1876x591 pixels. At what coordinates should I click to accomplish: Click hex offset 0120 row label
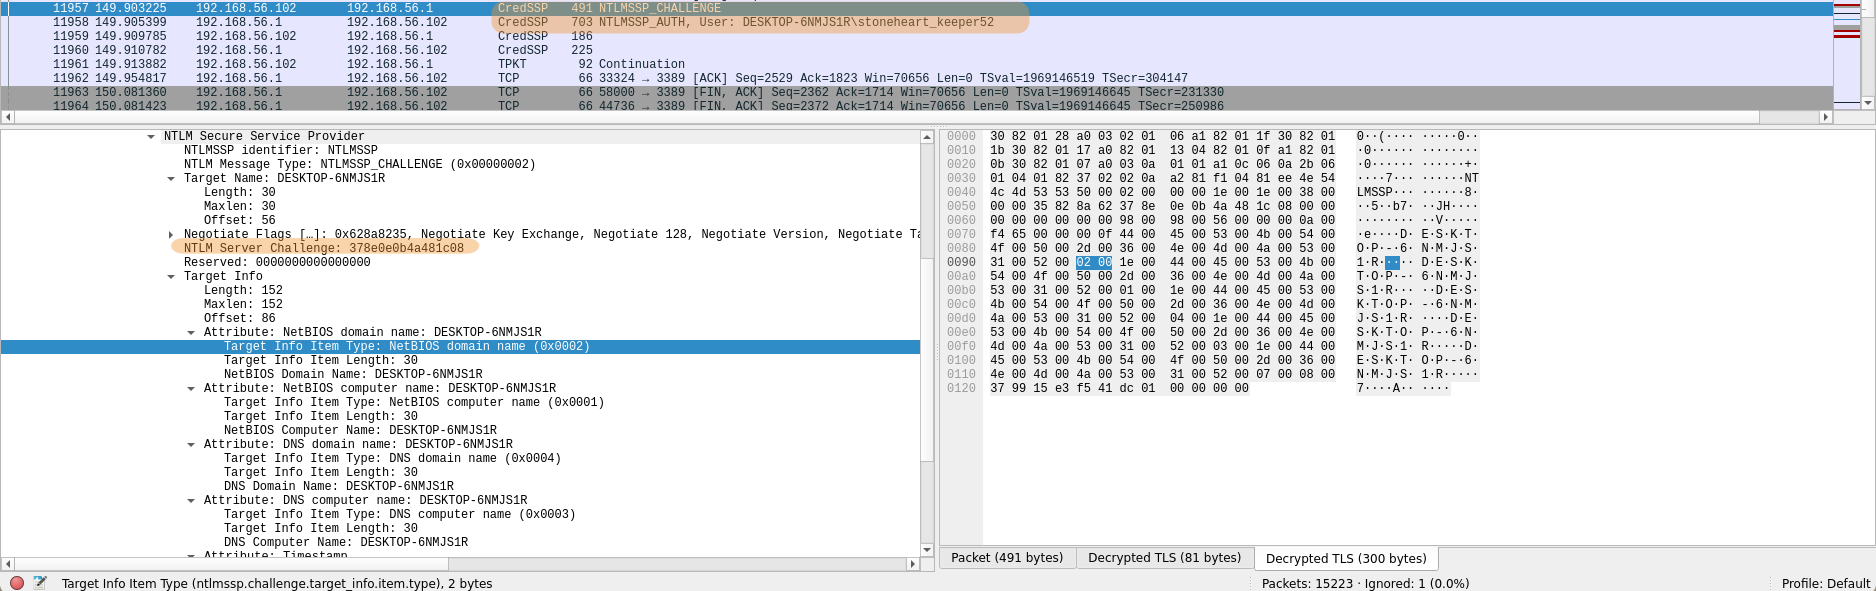(x=961, y=389)
